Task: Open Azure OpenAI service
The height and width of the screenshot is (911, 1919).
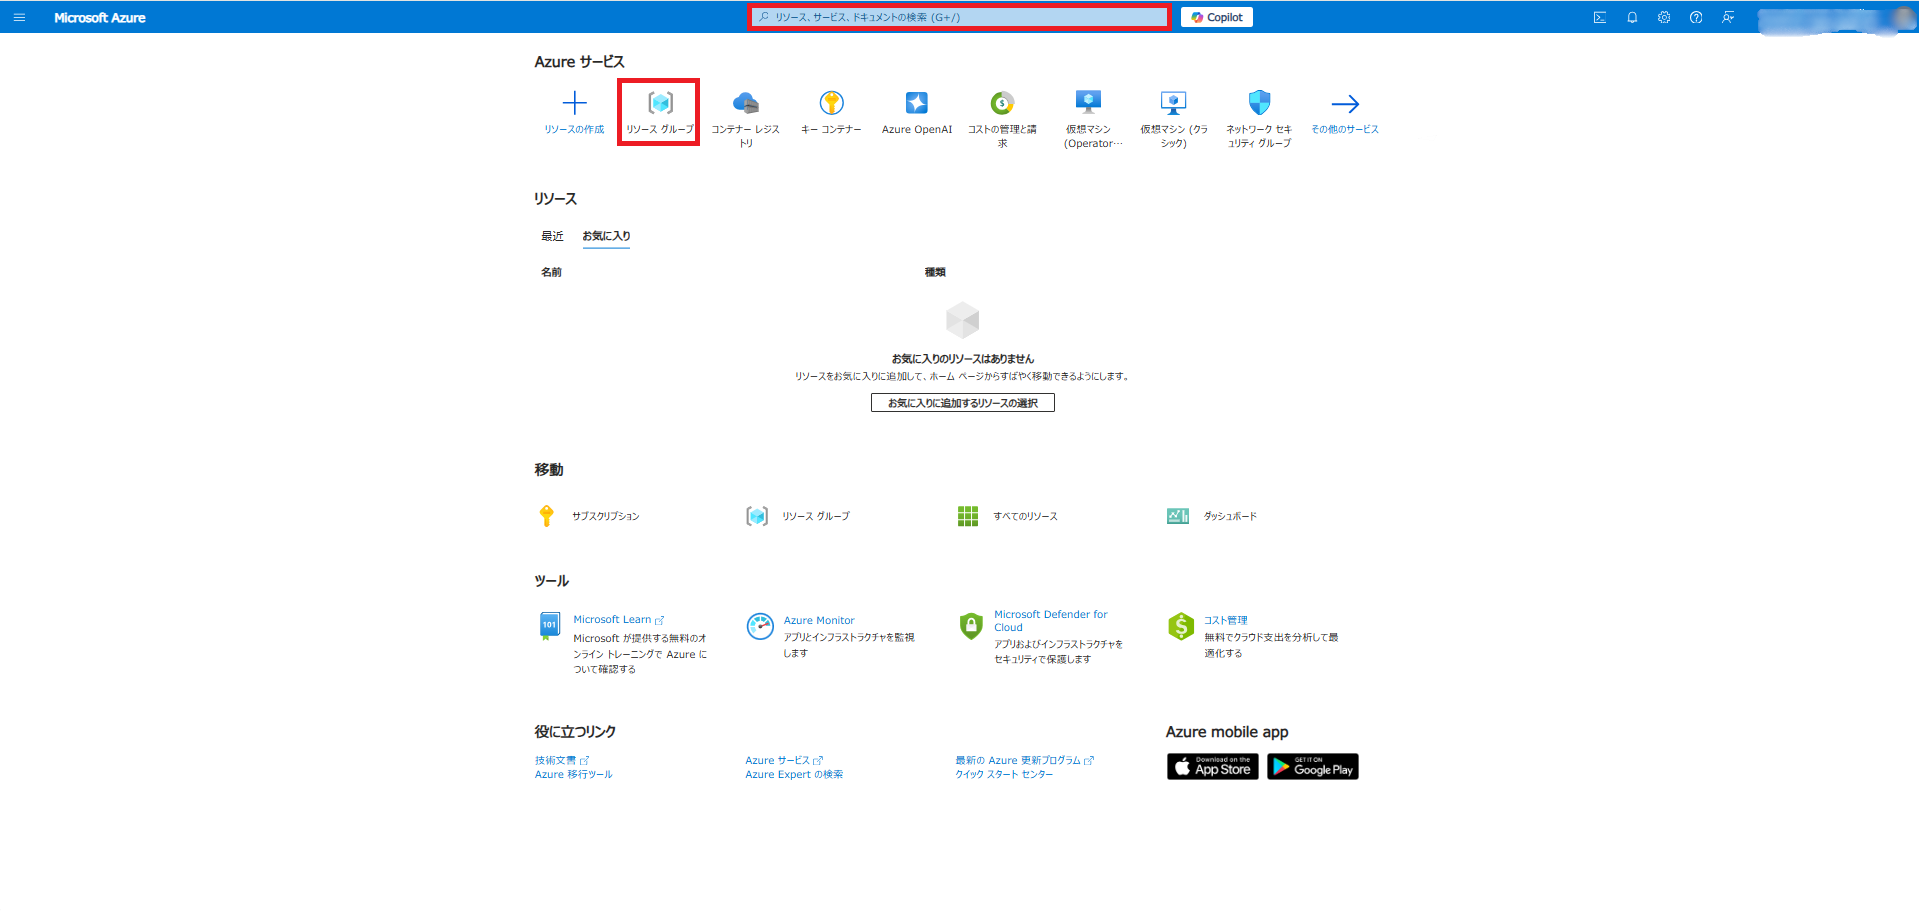Action: 917,112
